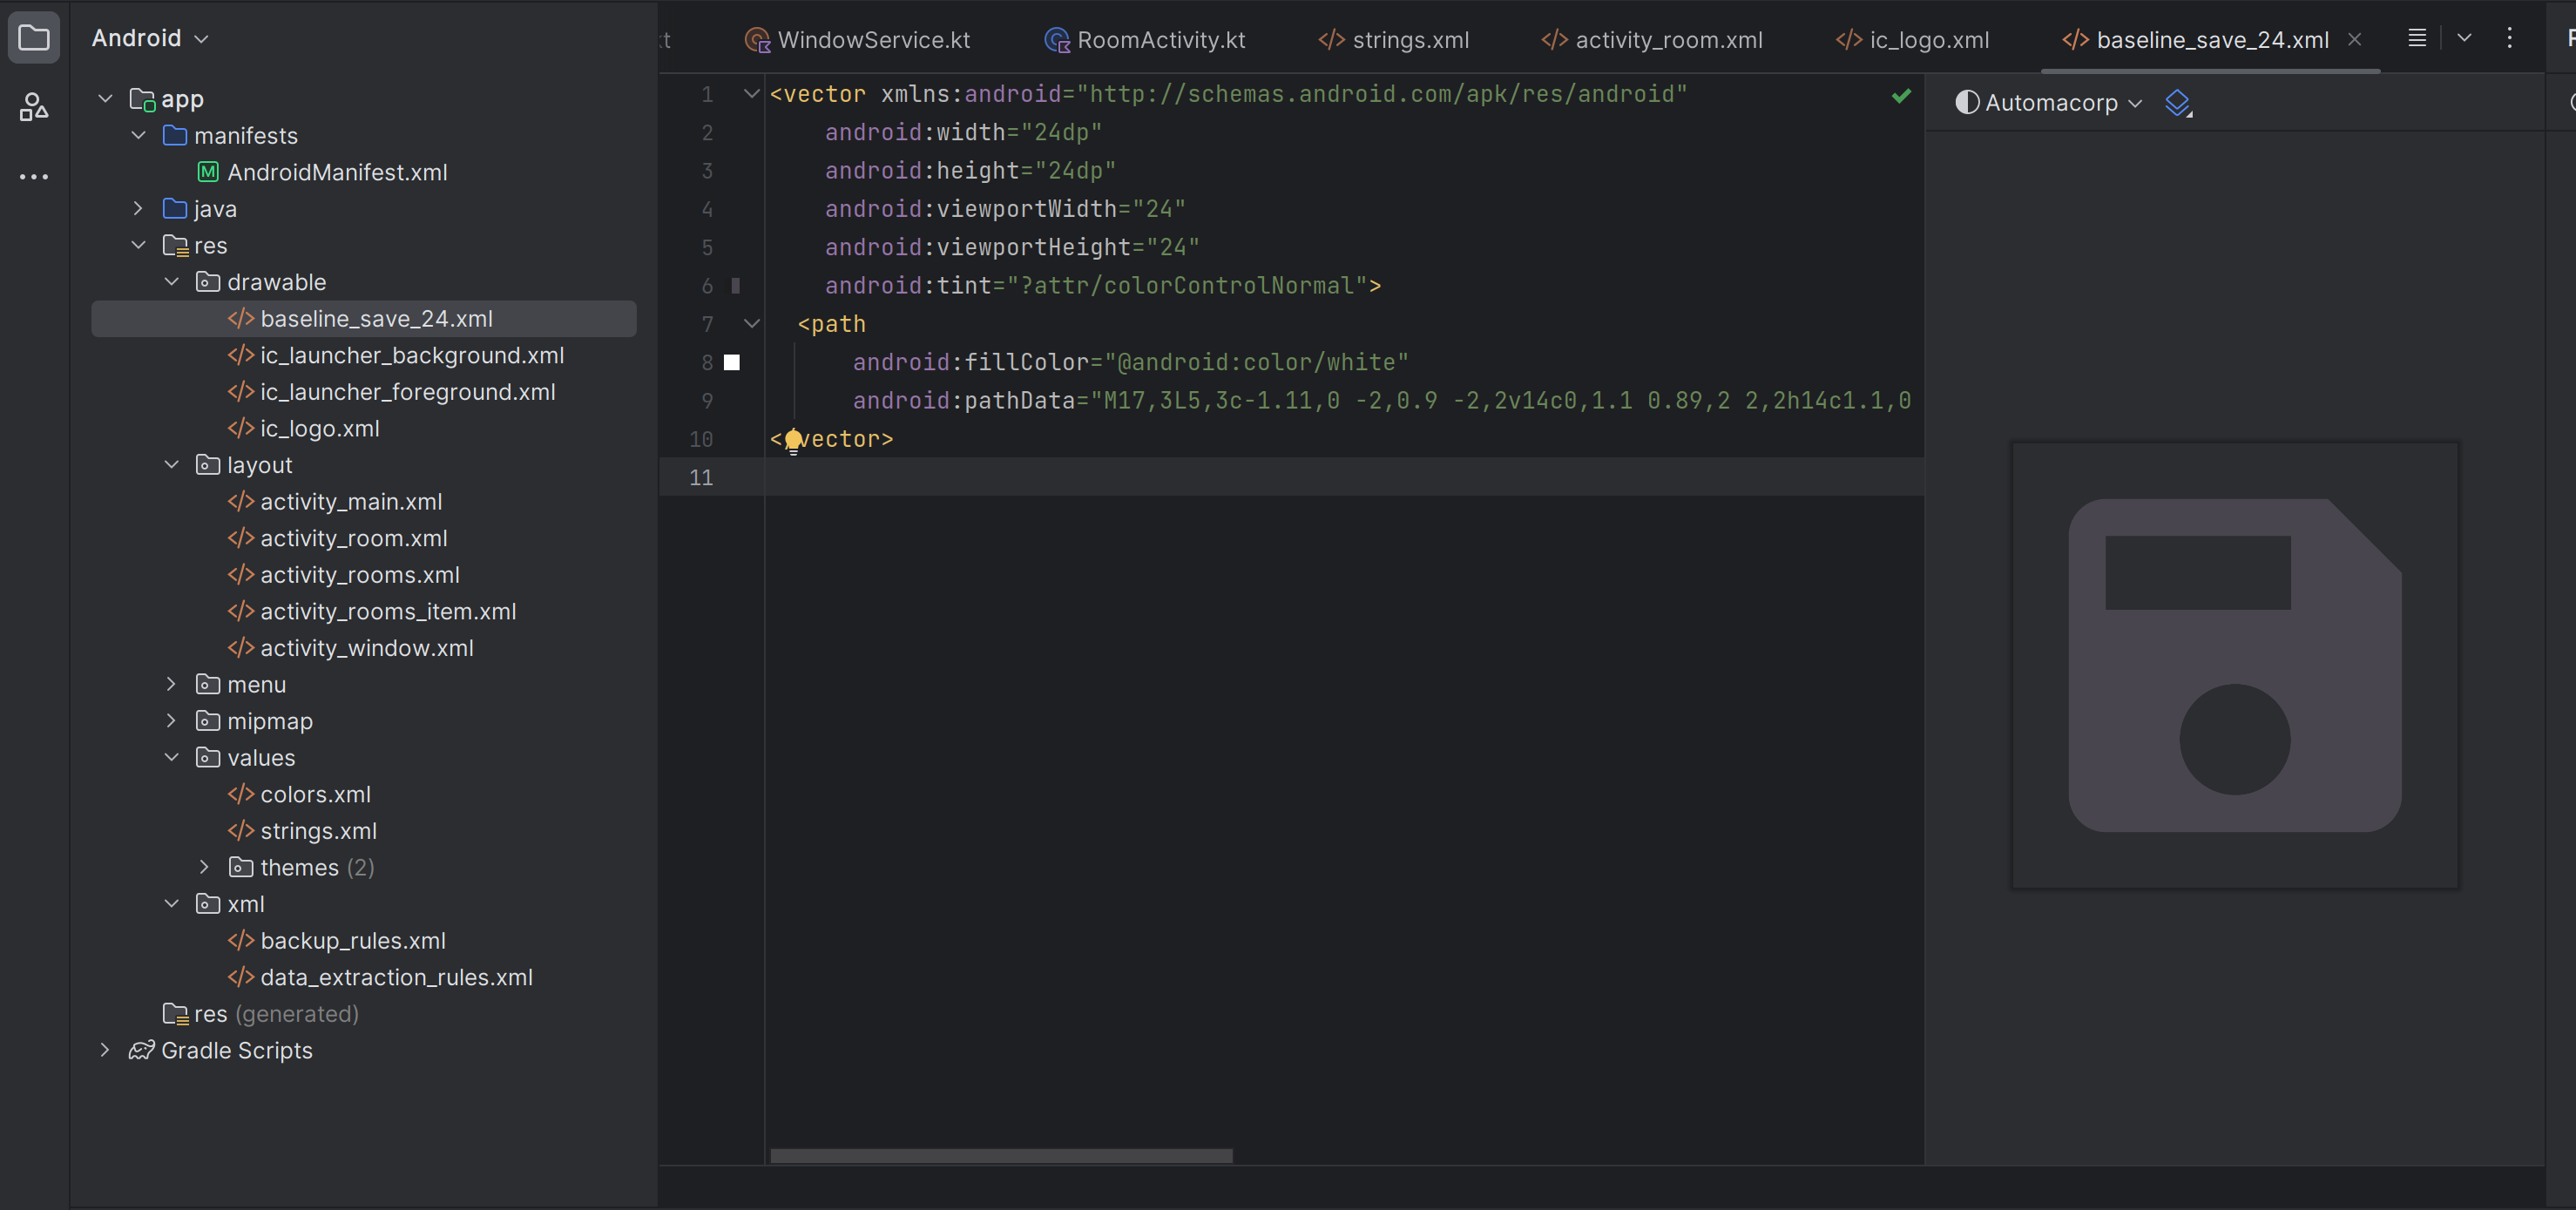The width and height of the screenshot is (2576, 1210).
Task: Select activity_room.xml in the layout folder
Action: [x=338, y=538]
